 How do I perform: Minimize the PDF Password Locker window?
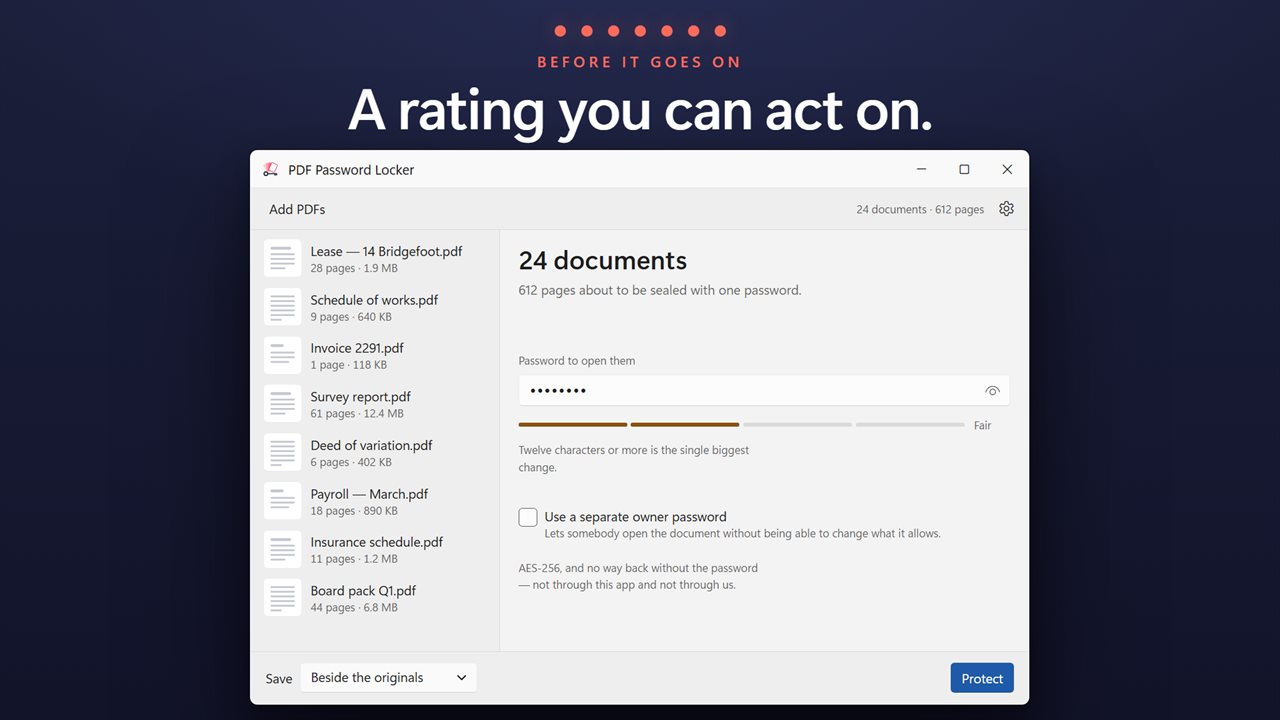coord(921,170)
